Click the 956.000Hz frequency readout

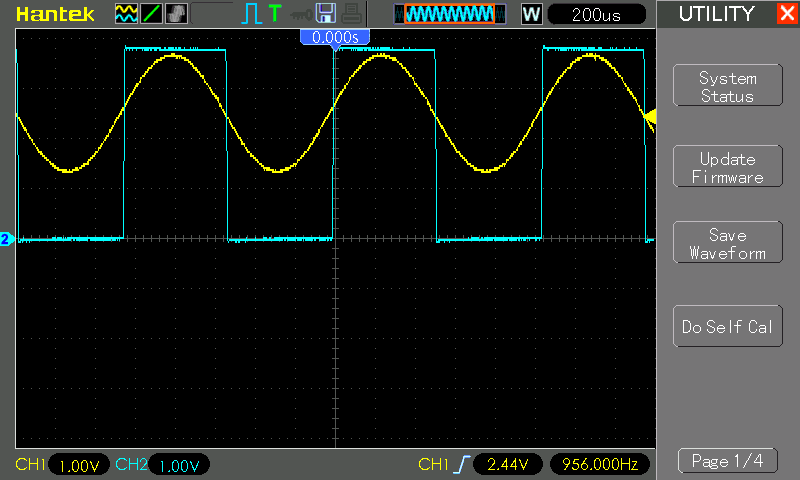coord(600,465)
